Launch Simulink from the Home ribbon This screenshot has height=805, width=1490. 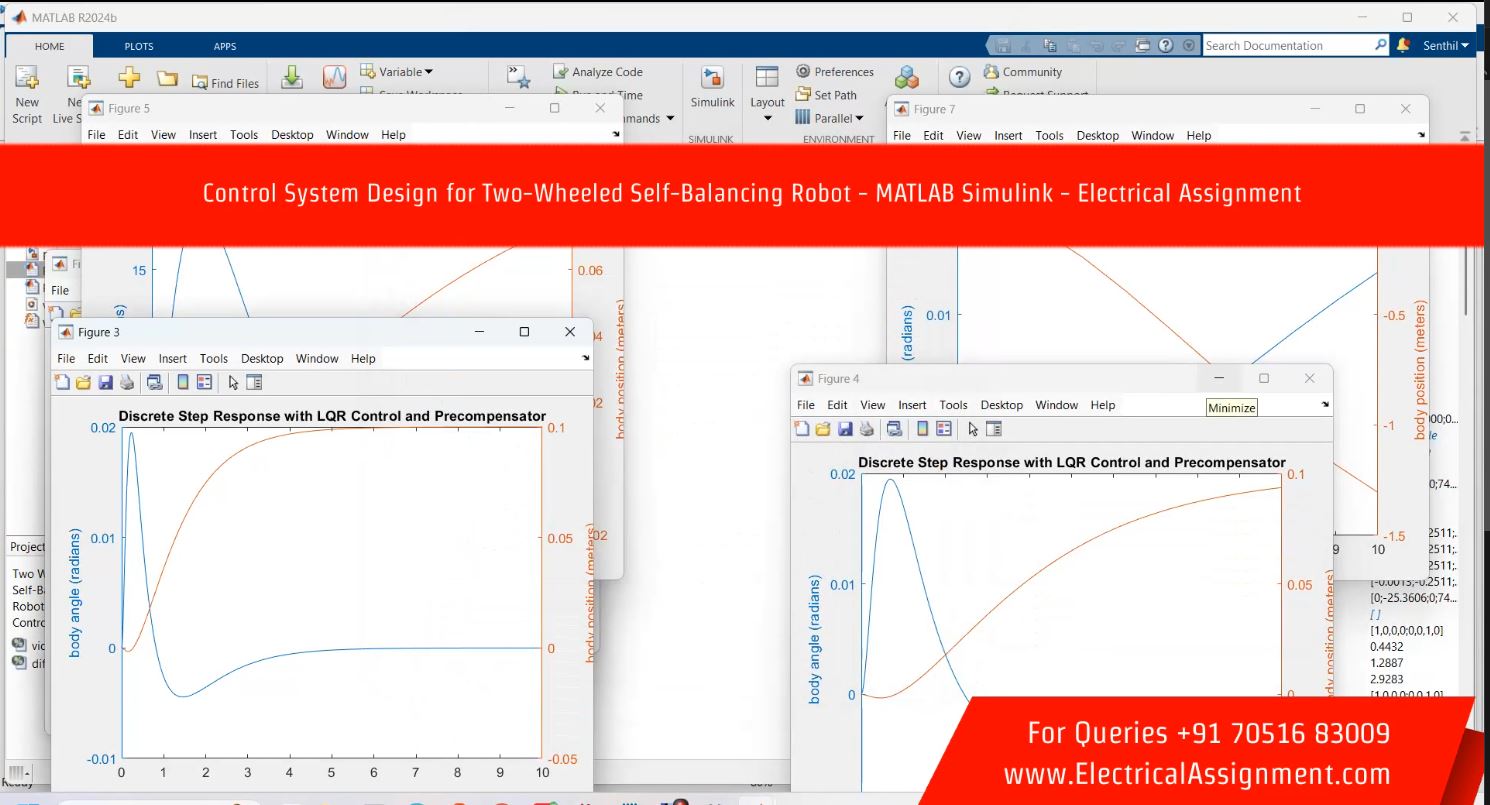712,86
